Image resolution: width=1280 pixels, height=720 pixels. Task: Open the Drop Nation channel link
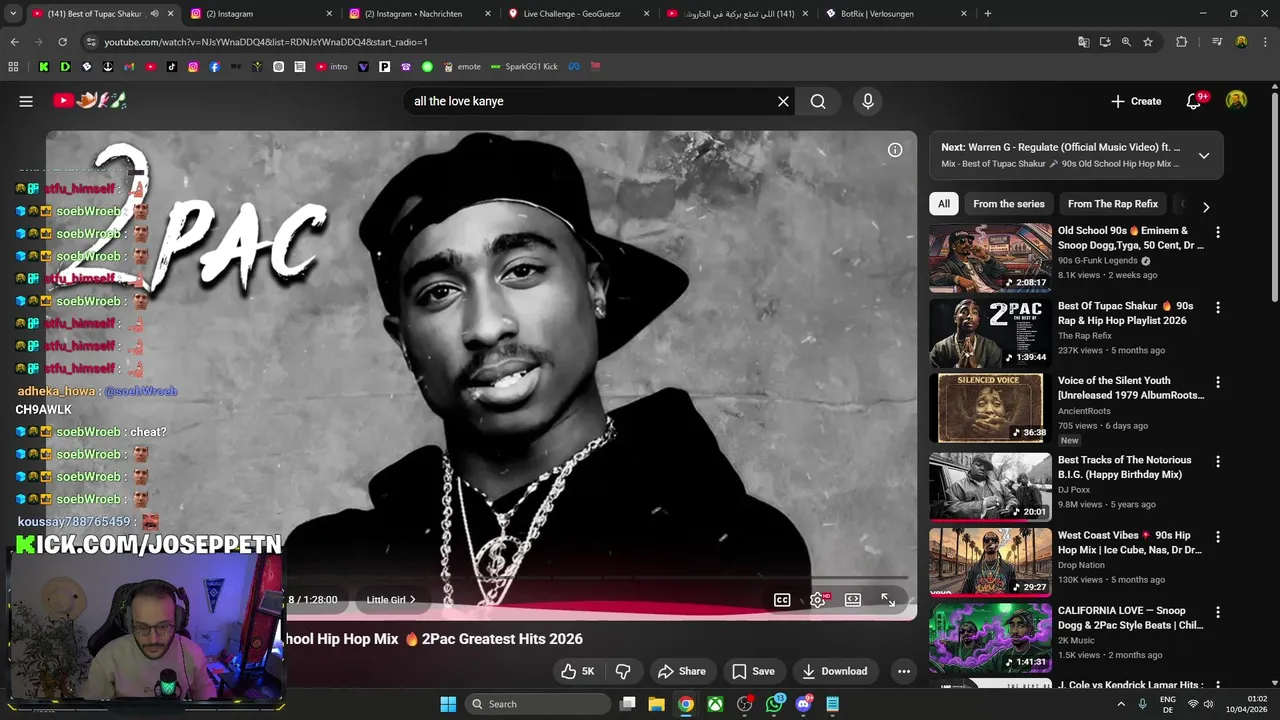click(1081, 565)
